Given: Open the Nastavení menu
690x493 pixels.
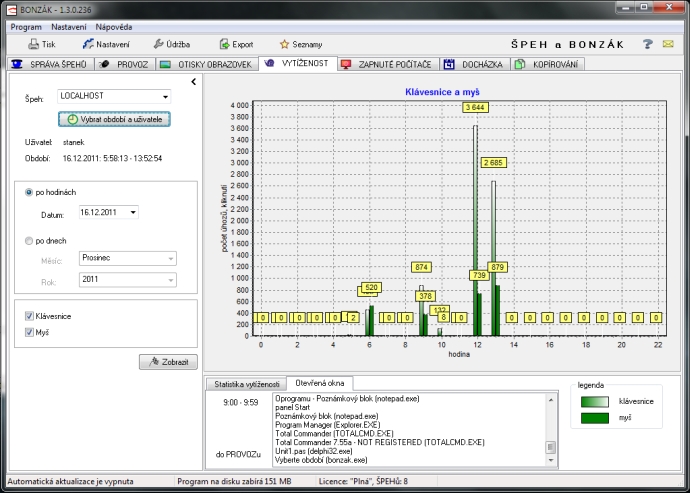Looking at the screenshot, I should click(69, 27).
